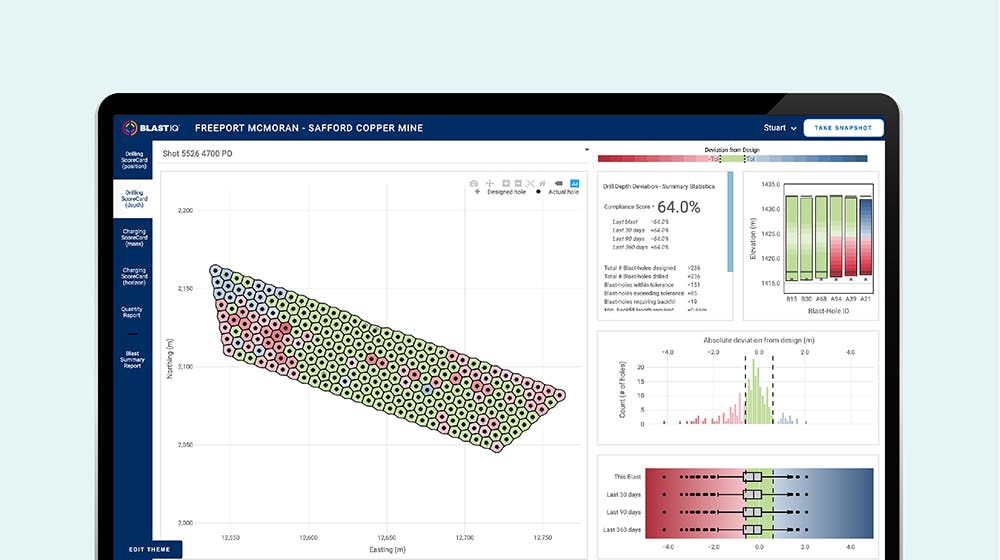Click the zoom-in box icon in plot toolbar
The height and width of the screenshot is (560, 1000).
[506, 184]
